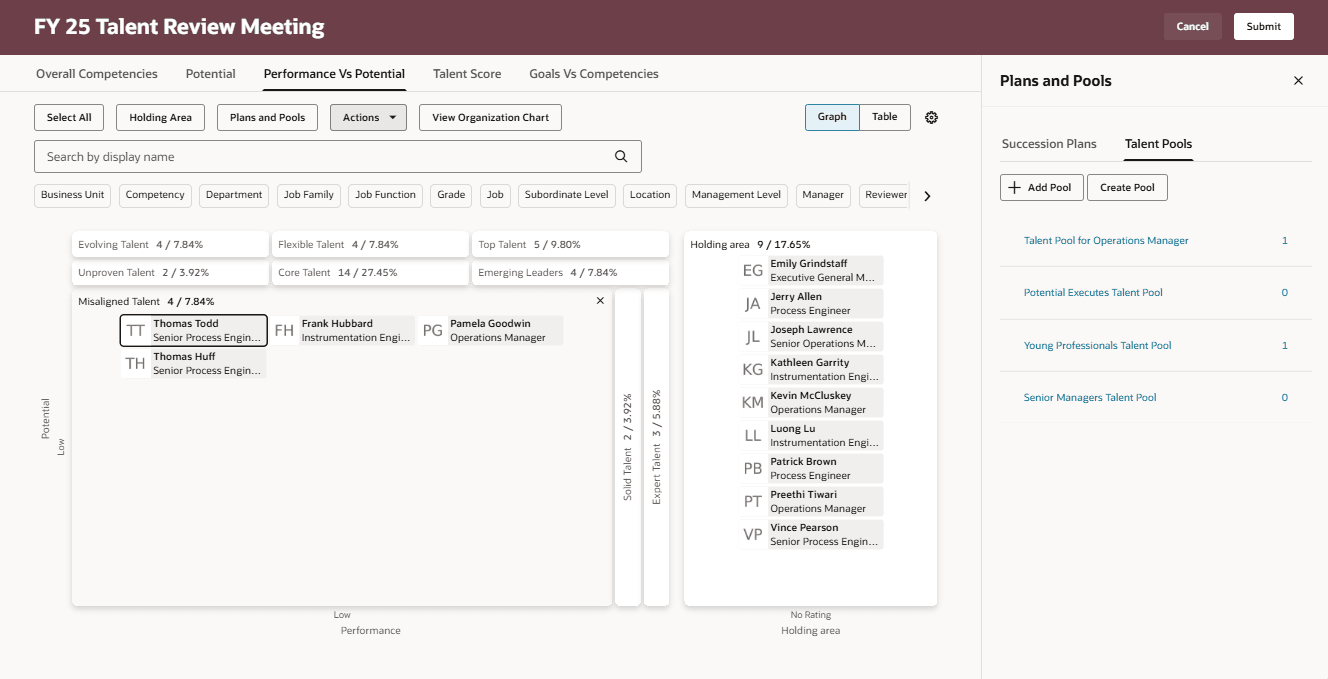This screenshot has height=679, width=1328.
Task: Expand the Evolving Talent box
Action: [170, 244]
